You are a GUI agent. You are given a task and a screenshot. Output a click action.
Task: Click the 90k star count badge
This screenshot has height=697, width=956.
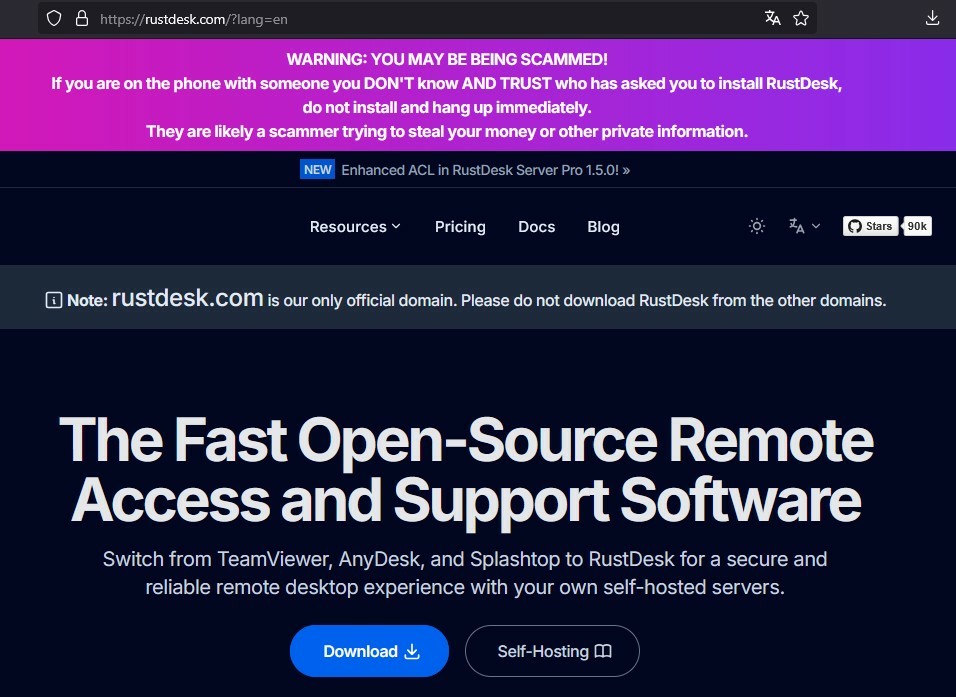pos(917,226)
